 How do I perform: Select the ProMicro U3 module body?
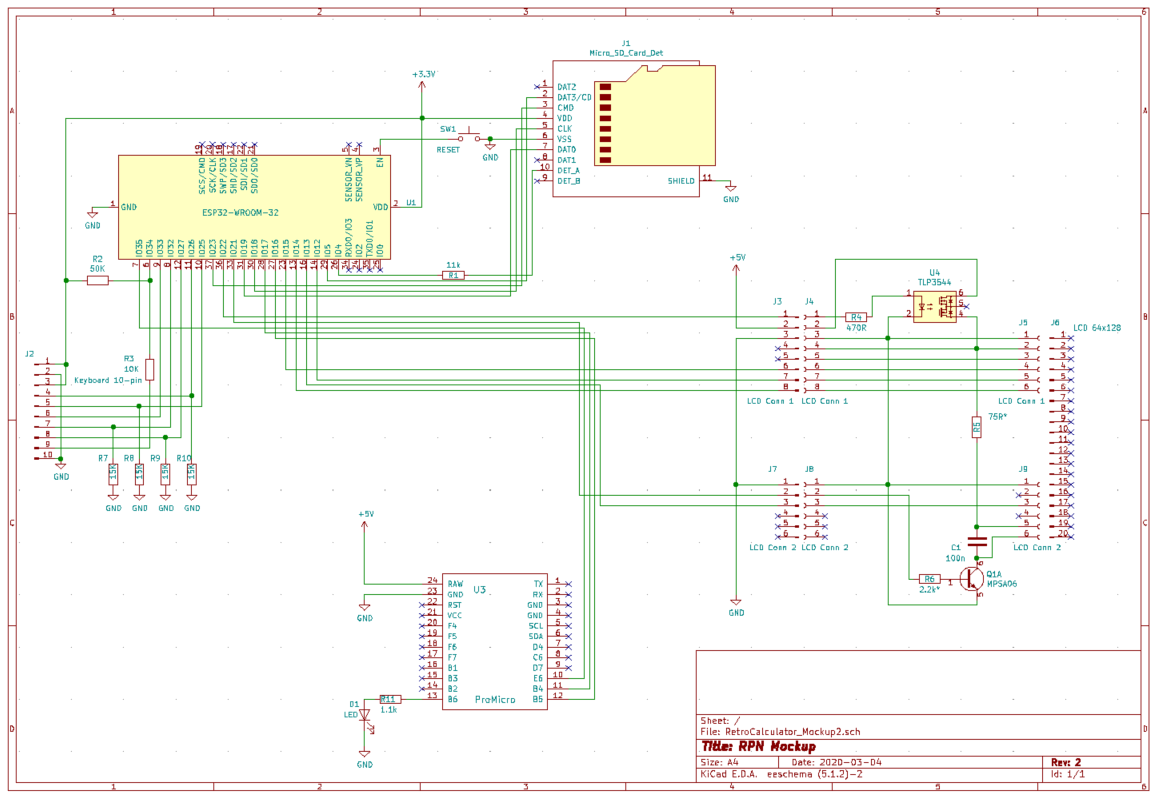pos(494,640)
